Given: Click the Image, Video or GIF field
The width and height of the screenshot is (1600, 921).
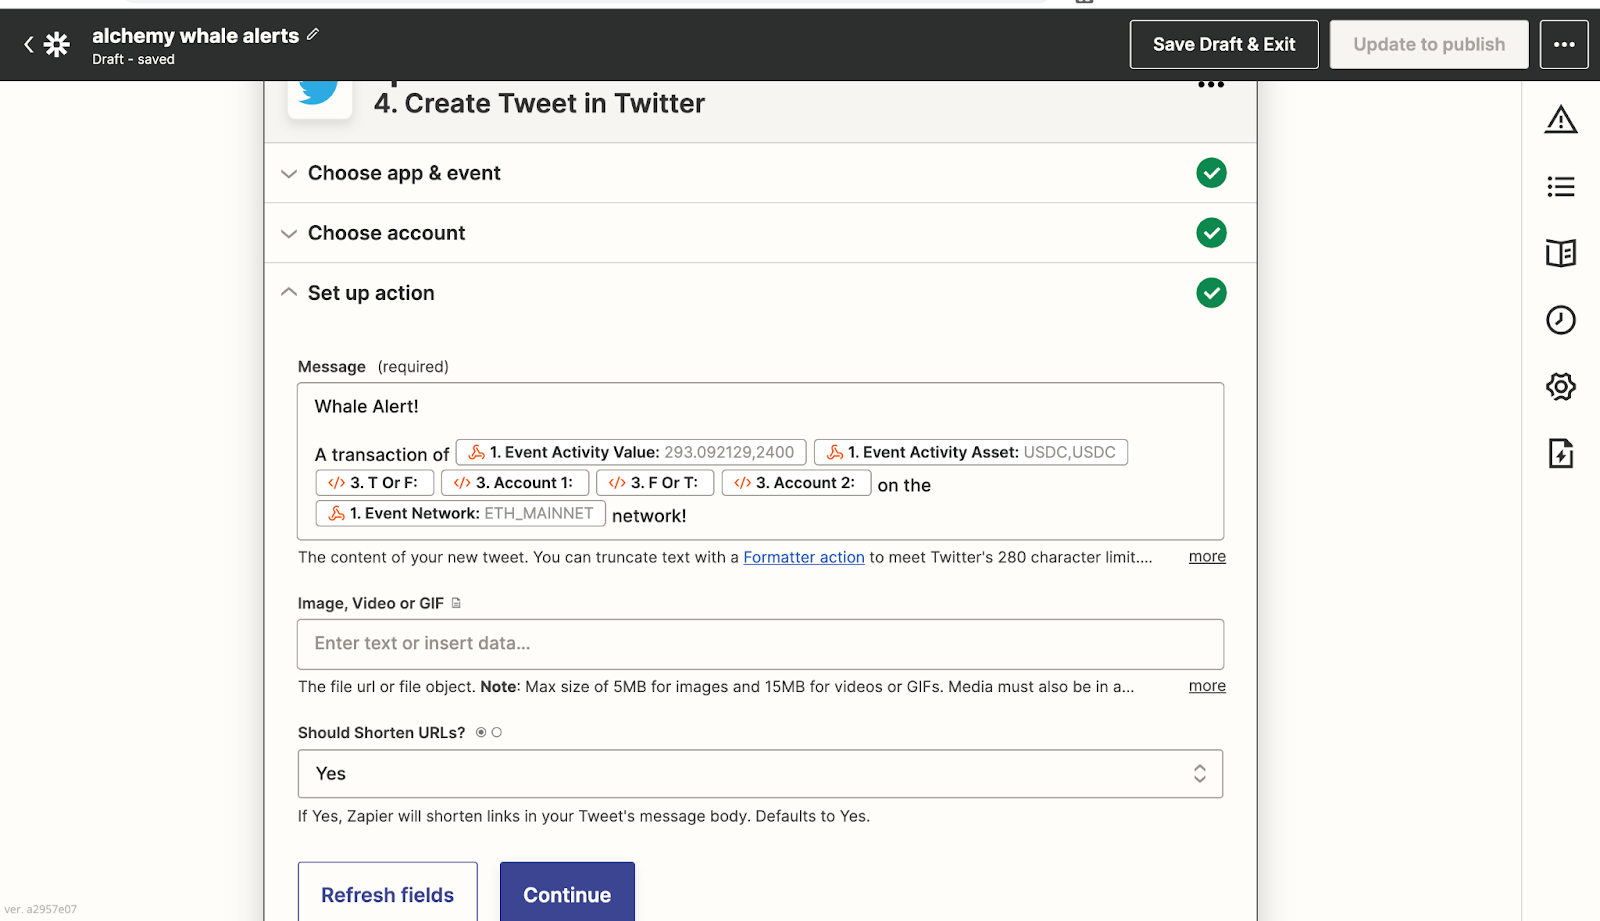Looking at the screenshot, I should 760,644.
